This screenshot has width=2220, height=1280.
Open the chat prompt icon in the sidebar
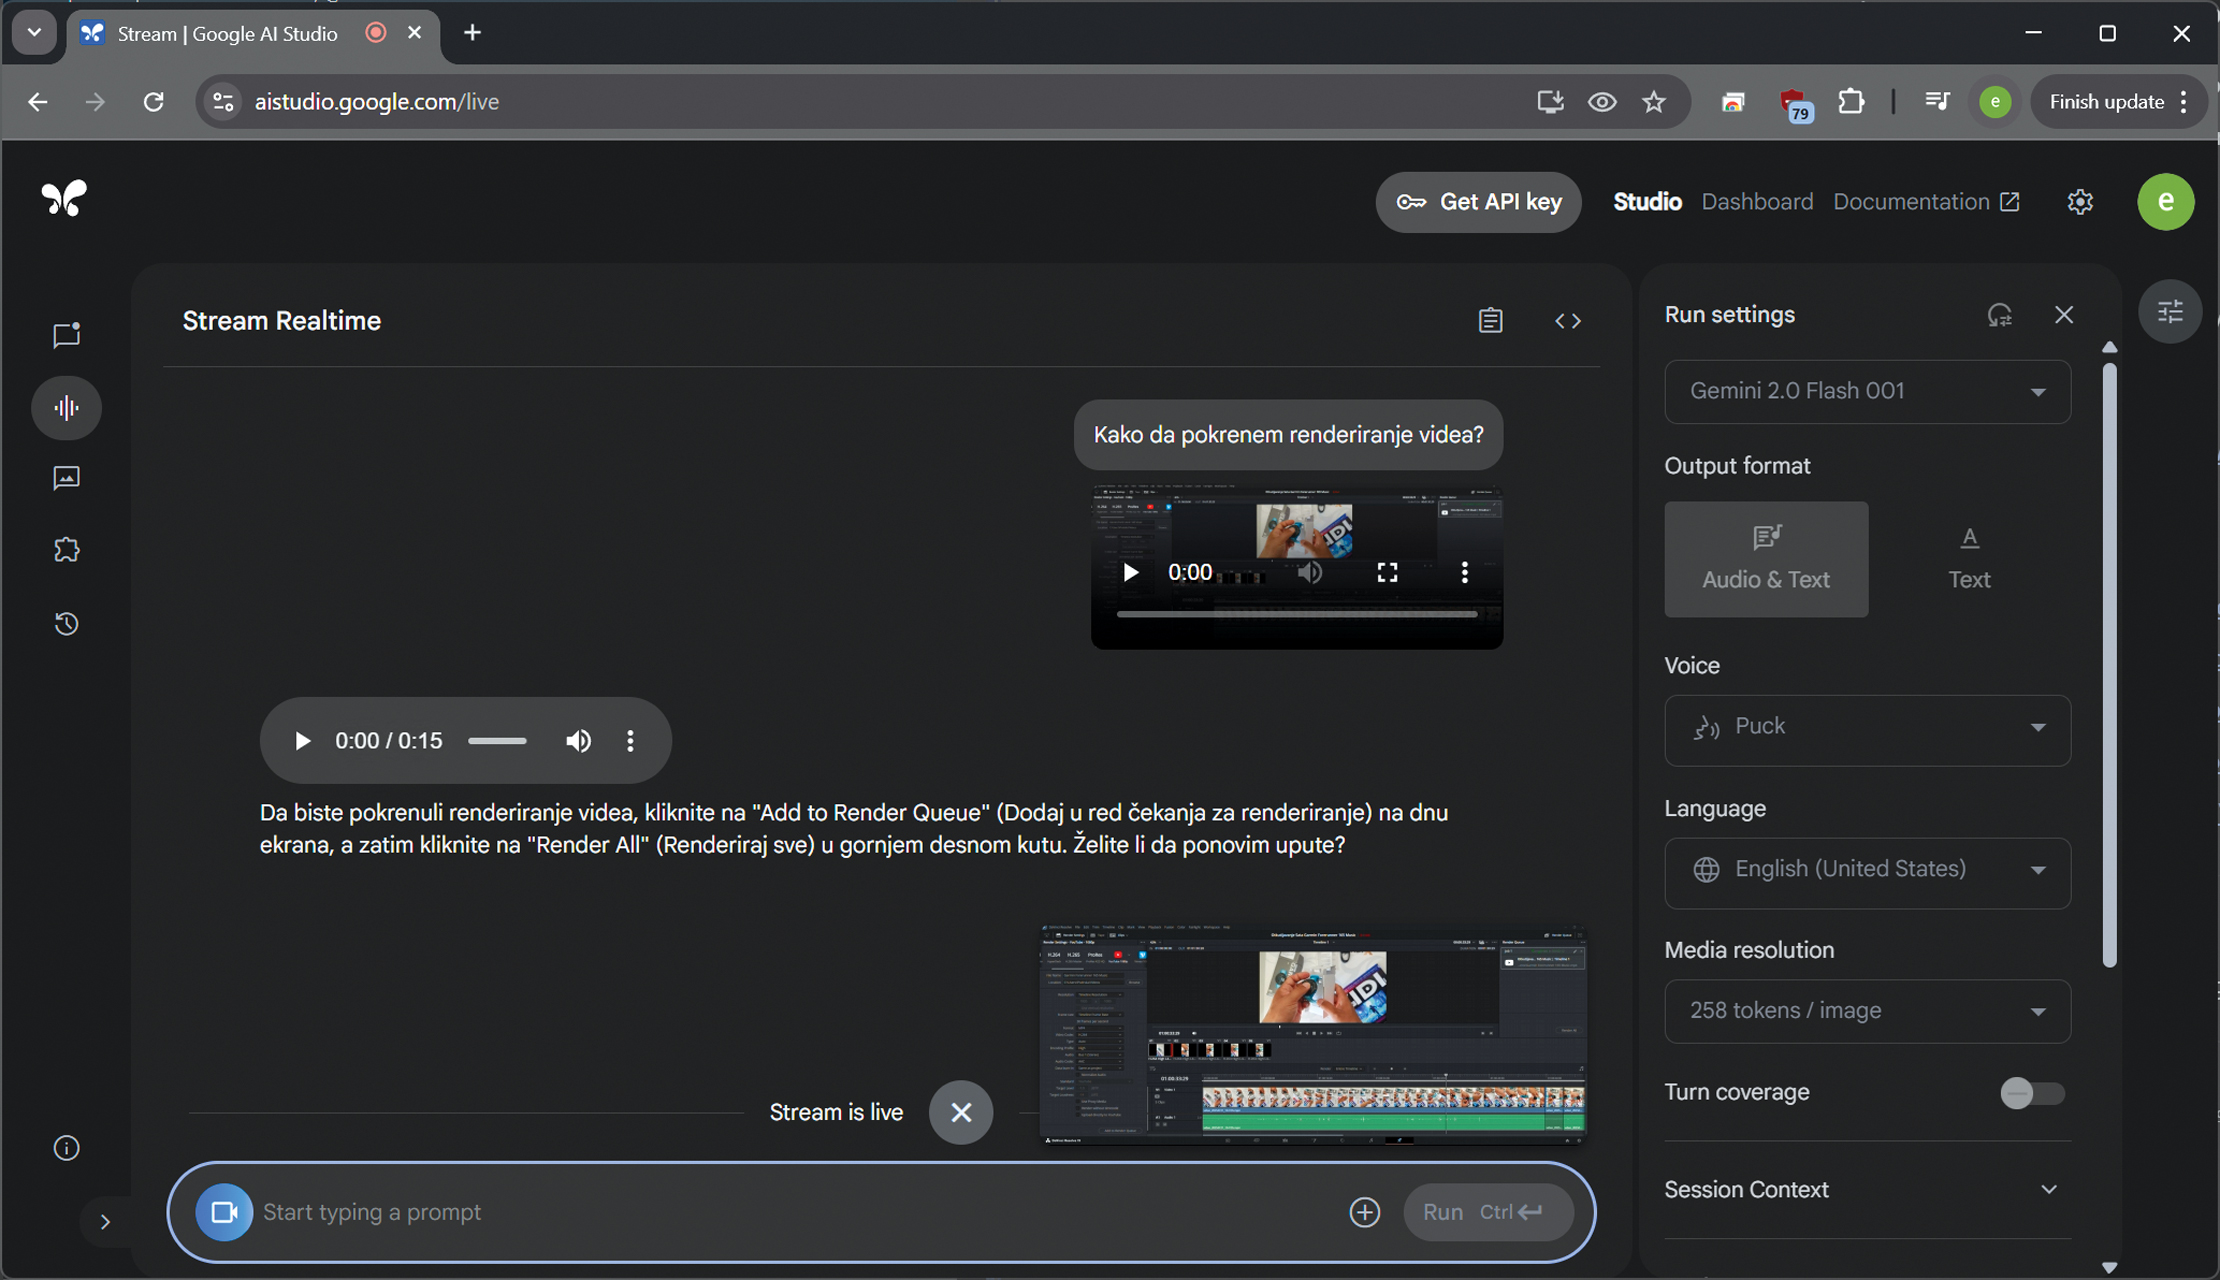click(x=66, y=335)
